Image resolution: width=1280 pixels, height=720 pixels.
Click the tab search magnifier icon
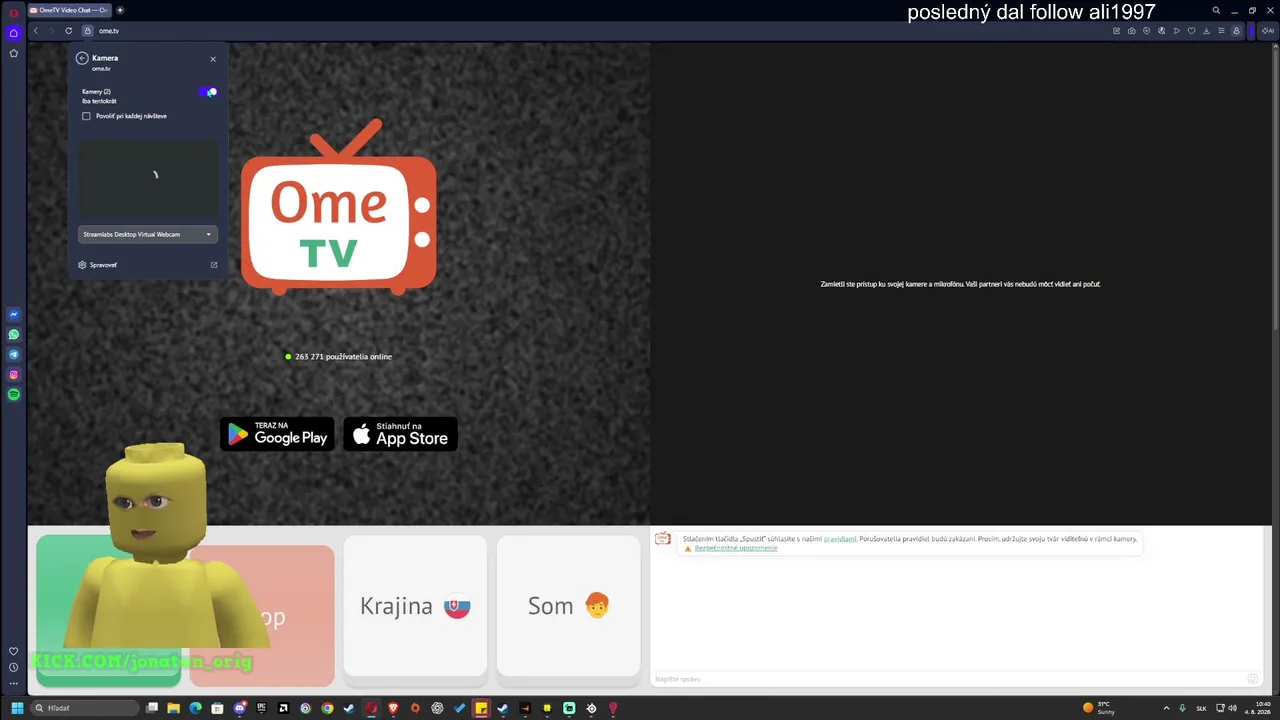point(1216,10)
